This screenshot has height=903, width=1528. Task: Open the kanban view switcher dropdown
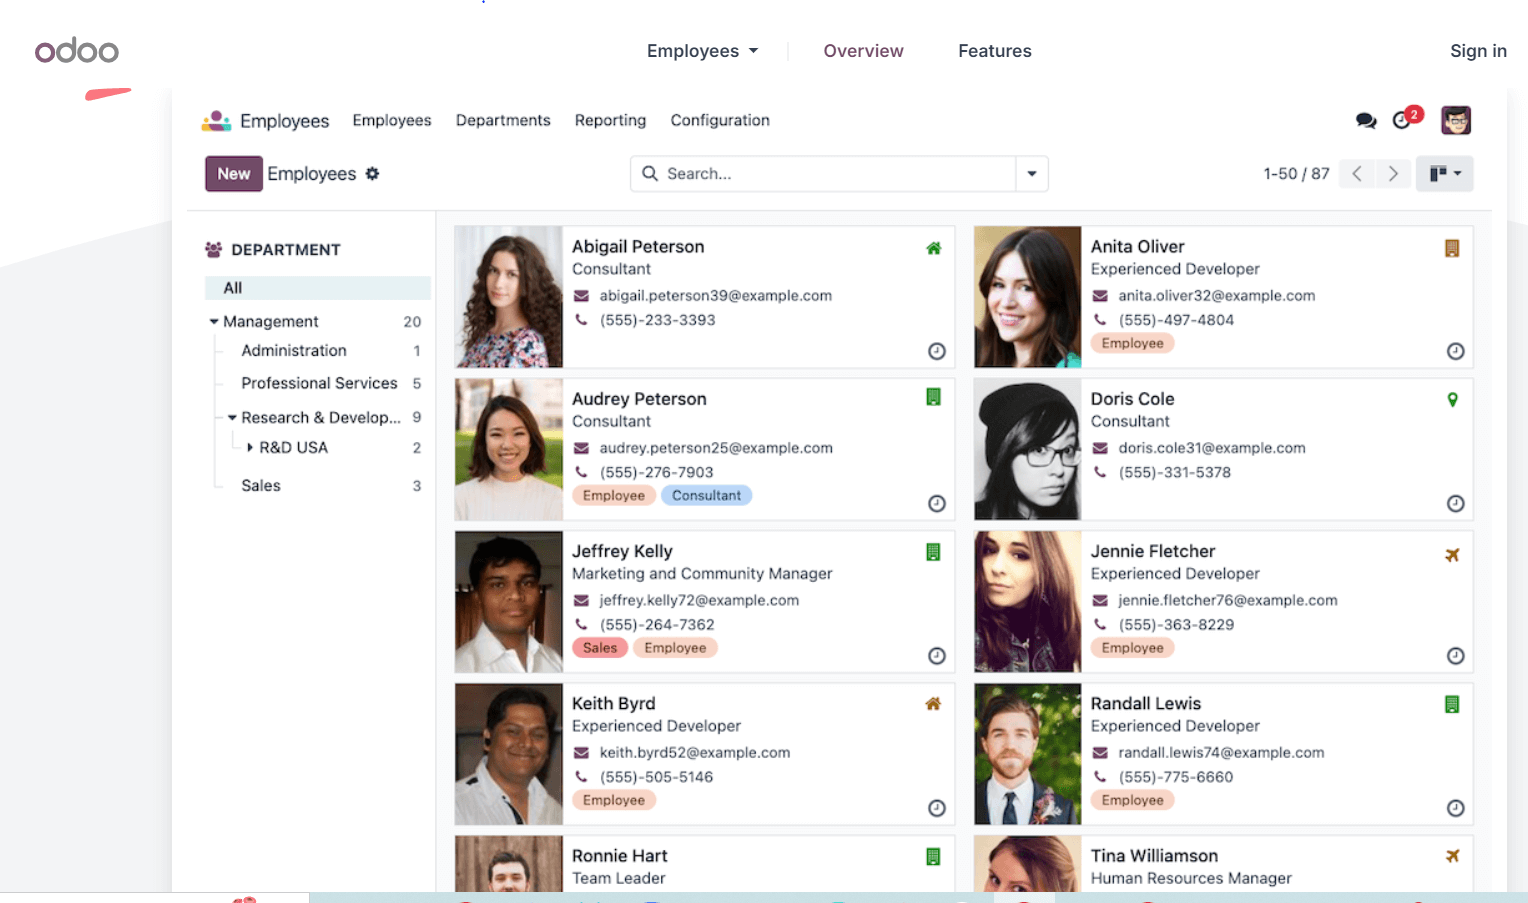(x=1445, y=174)
